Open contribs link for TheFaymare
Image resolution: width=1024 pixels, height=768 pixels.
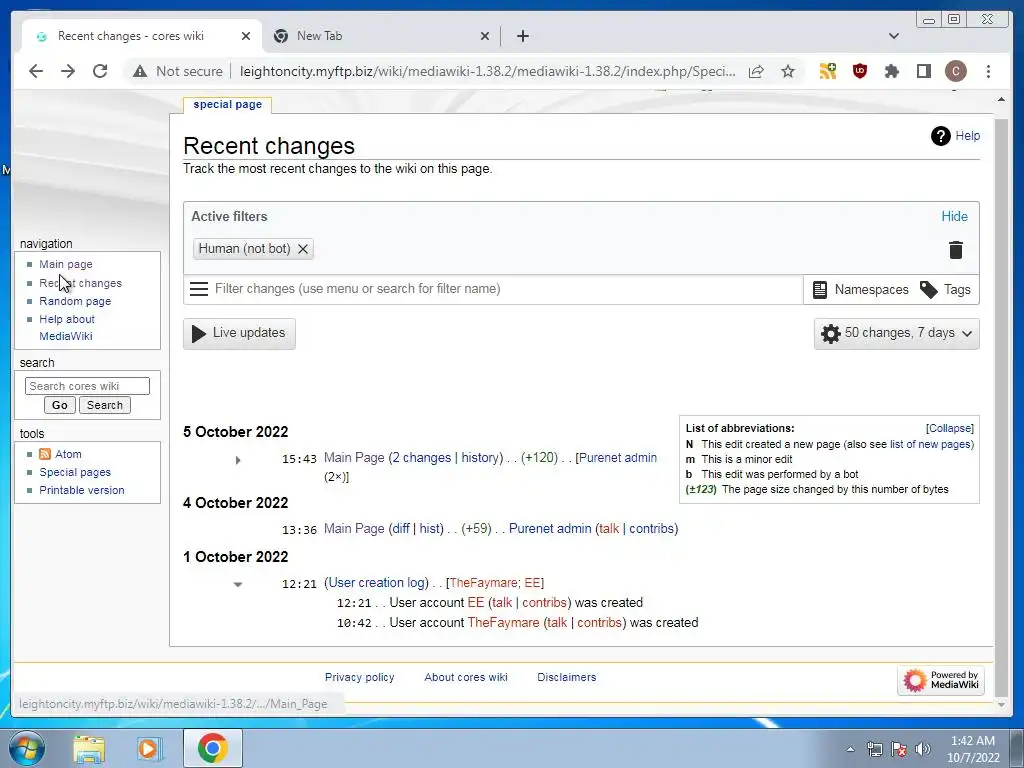coord(600,622)
